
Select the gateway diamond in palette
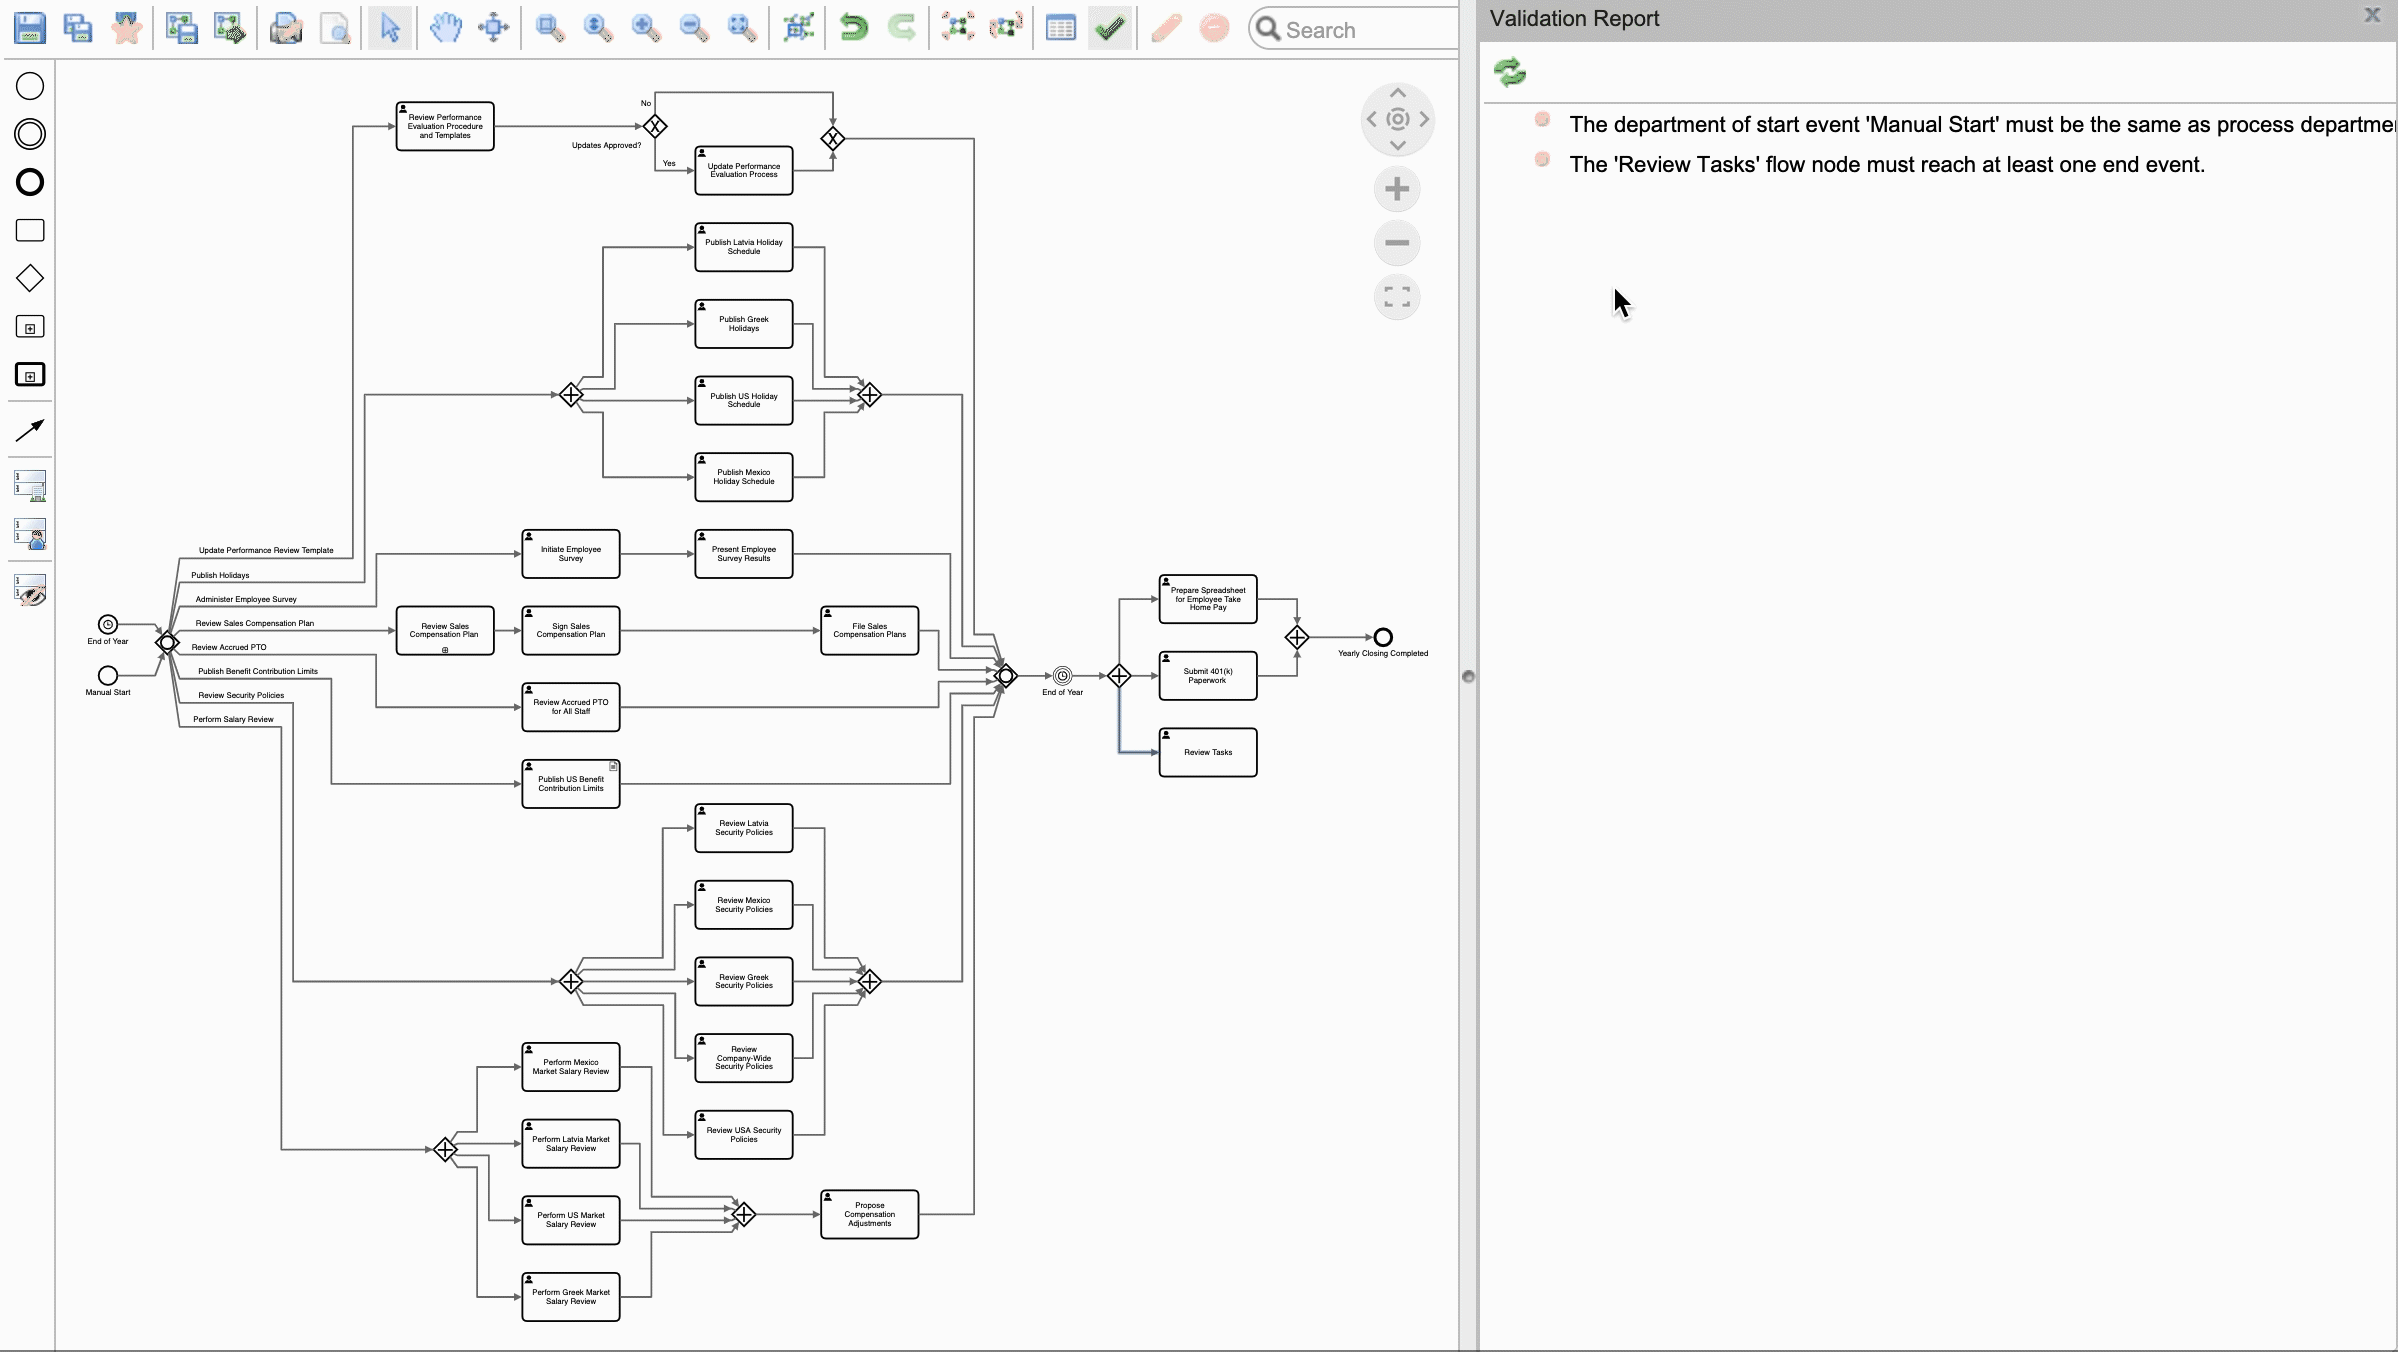(30, 278)
